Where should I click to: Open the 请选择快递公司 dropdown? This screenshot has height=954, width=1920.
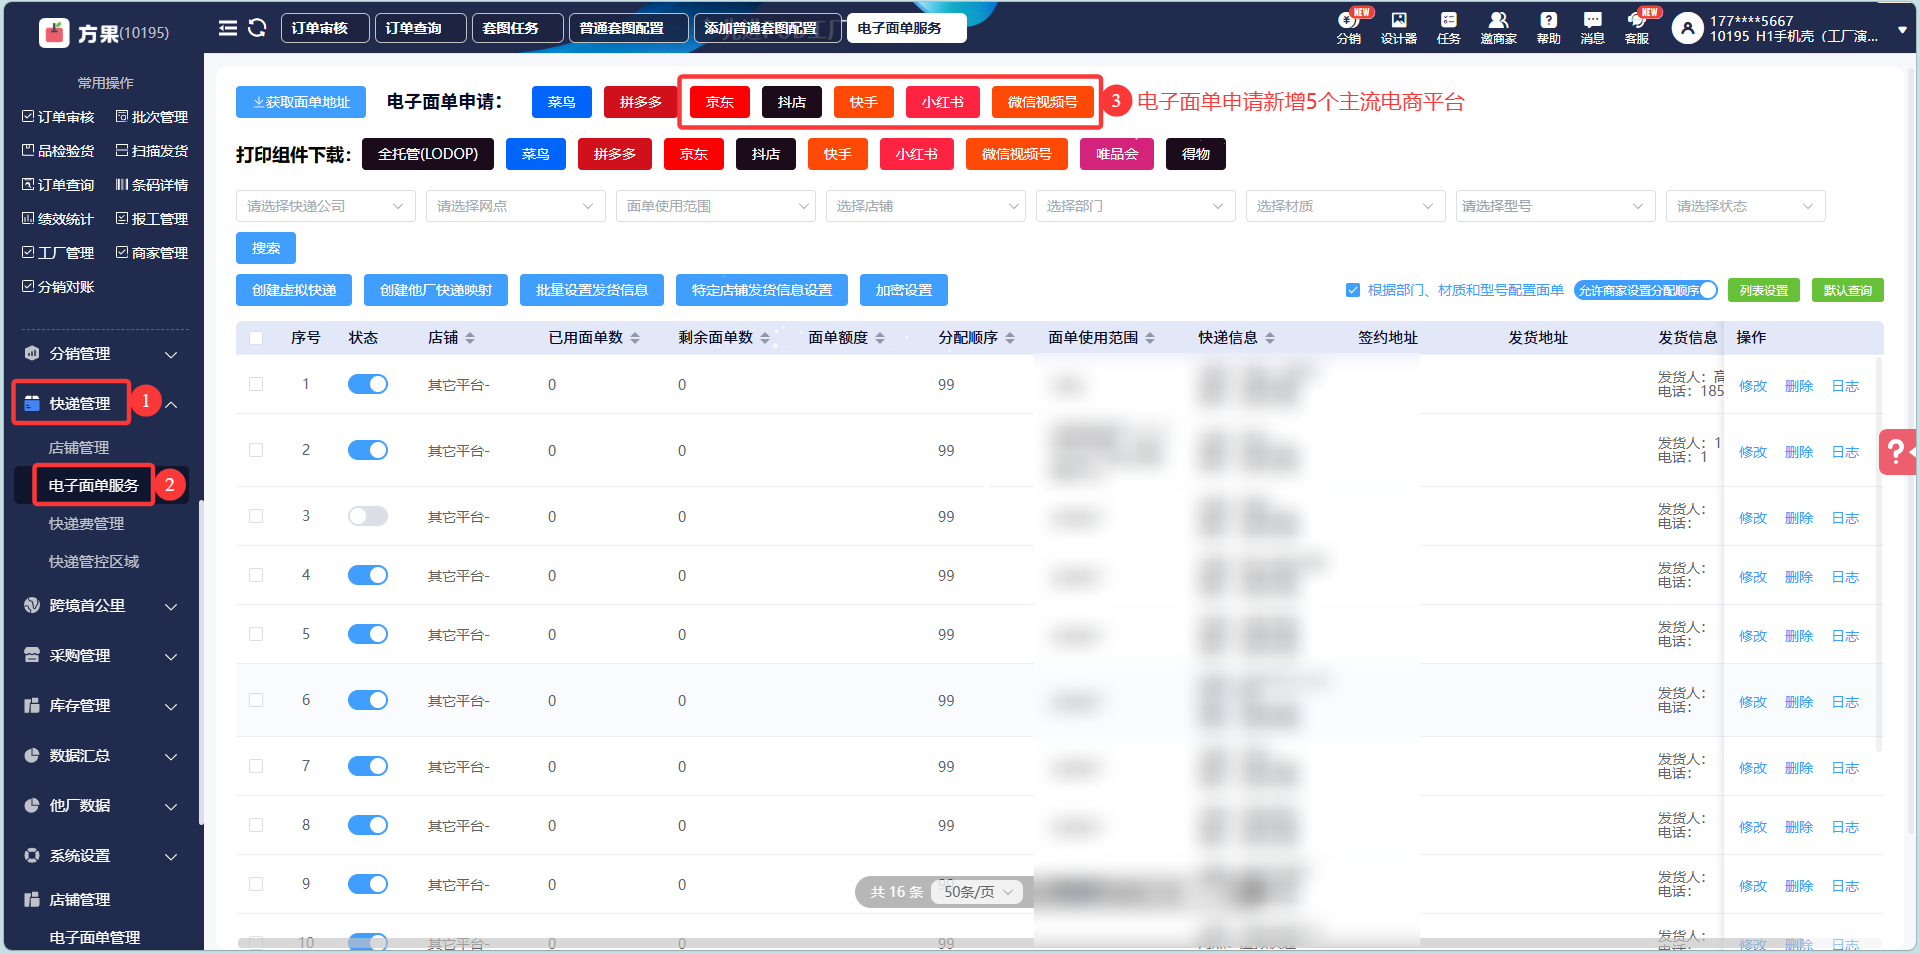coord(326,206)
